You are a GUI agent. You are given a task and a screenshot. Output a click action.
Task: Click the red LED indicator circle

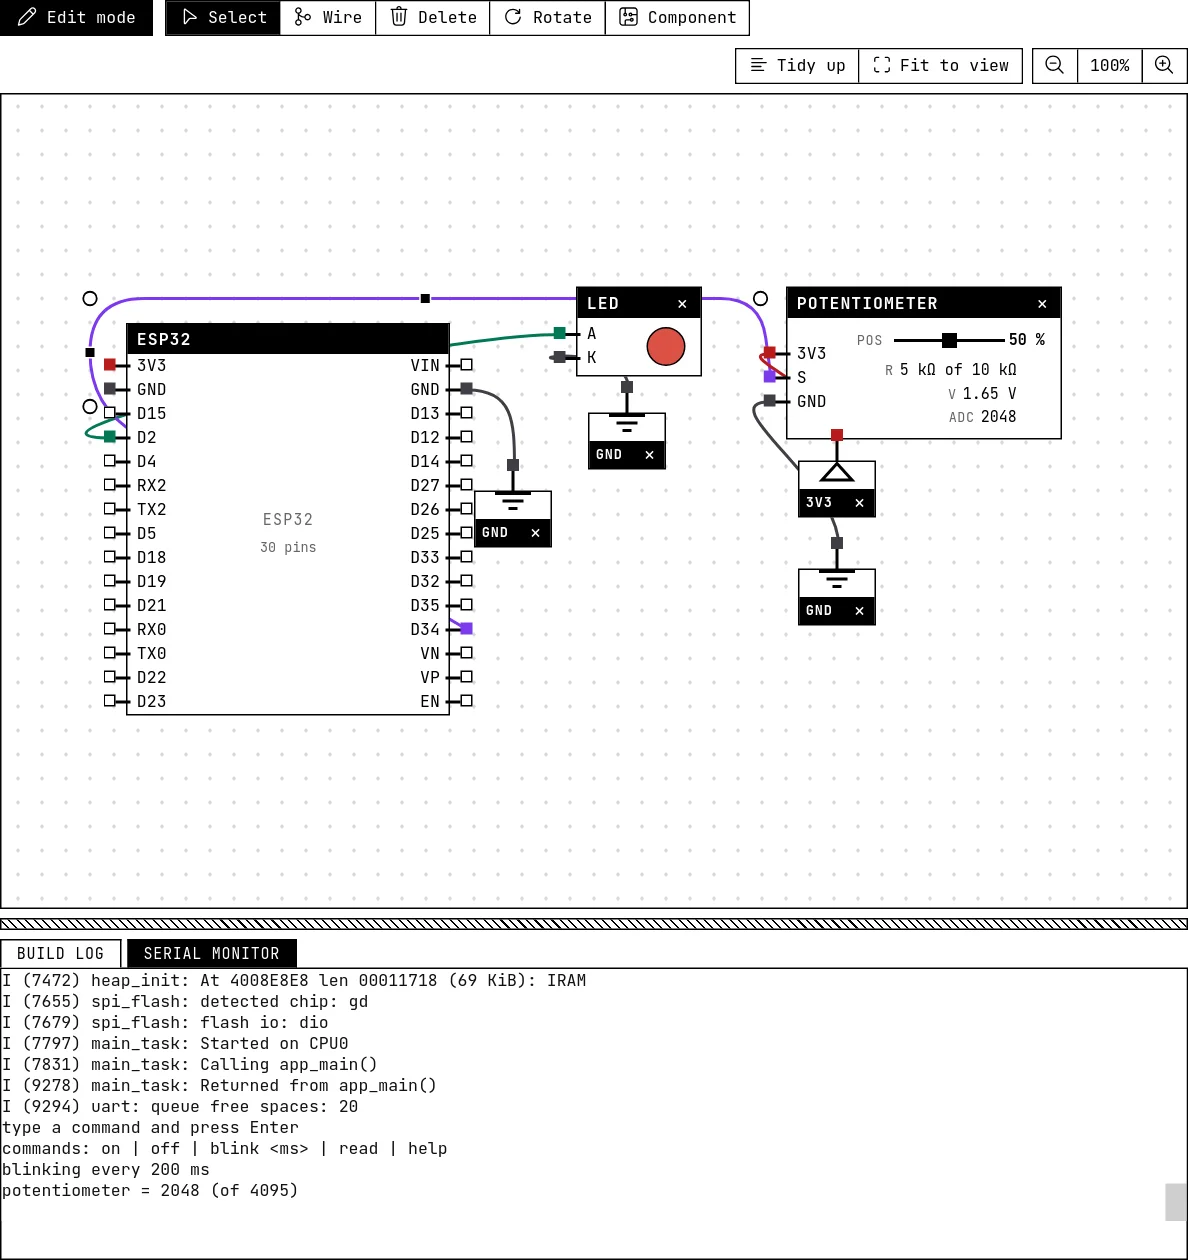[666, 346]
